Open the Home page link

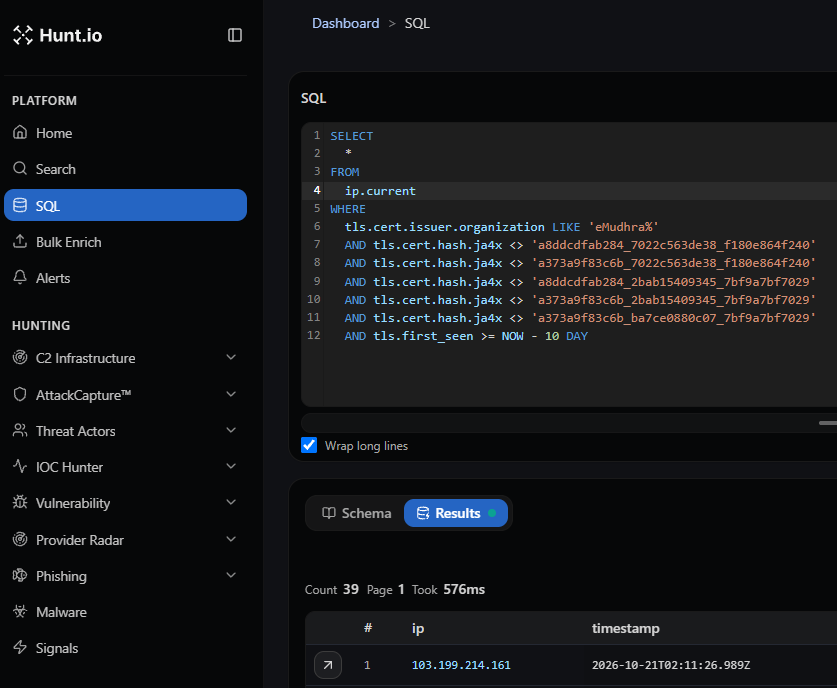[125, 132]
